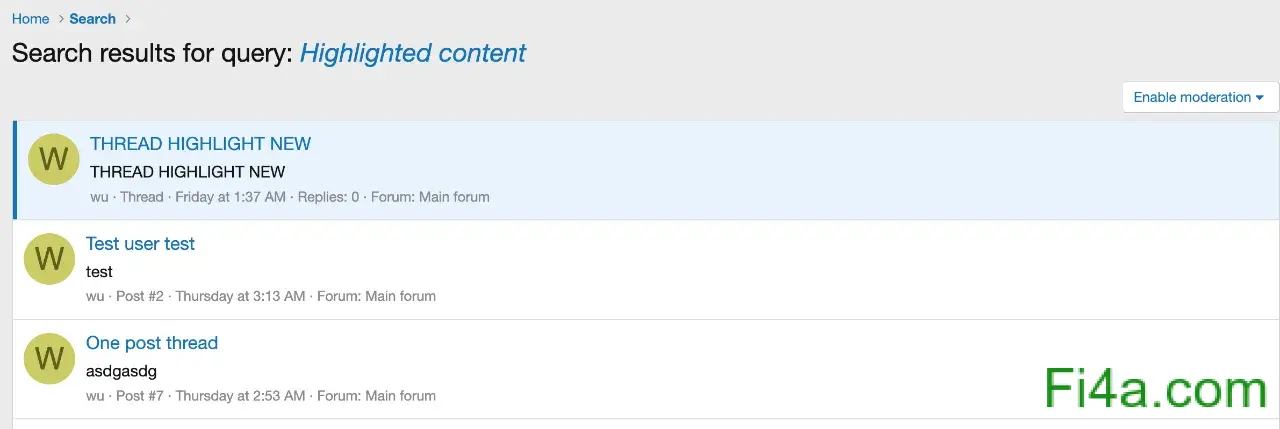The width and height of the screenshot is (1280, 429).
Task: Open Main forum link of Post #2
Action: point(400,296)
